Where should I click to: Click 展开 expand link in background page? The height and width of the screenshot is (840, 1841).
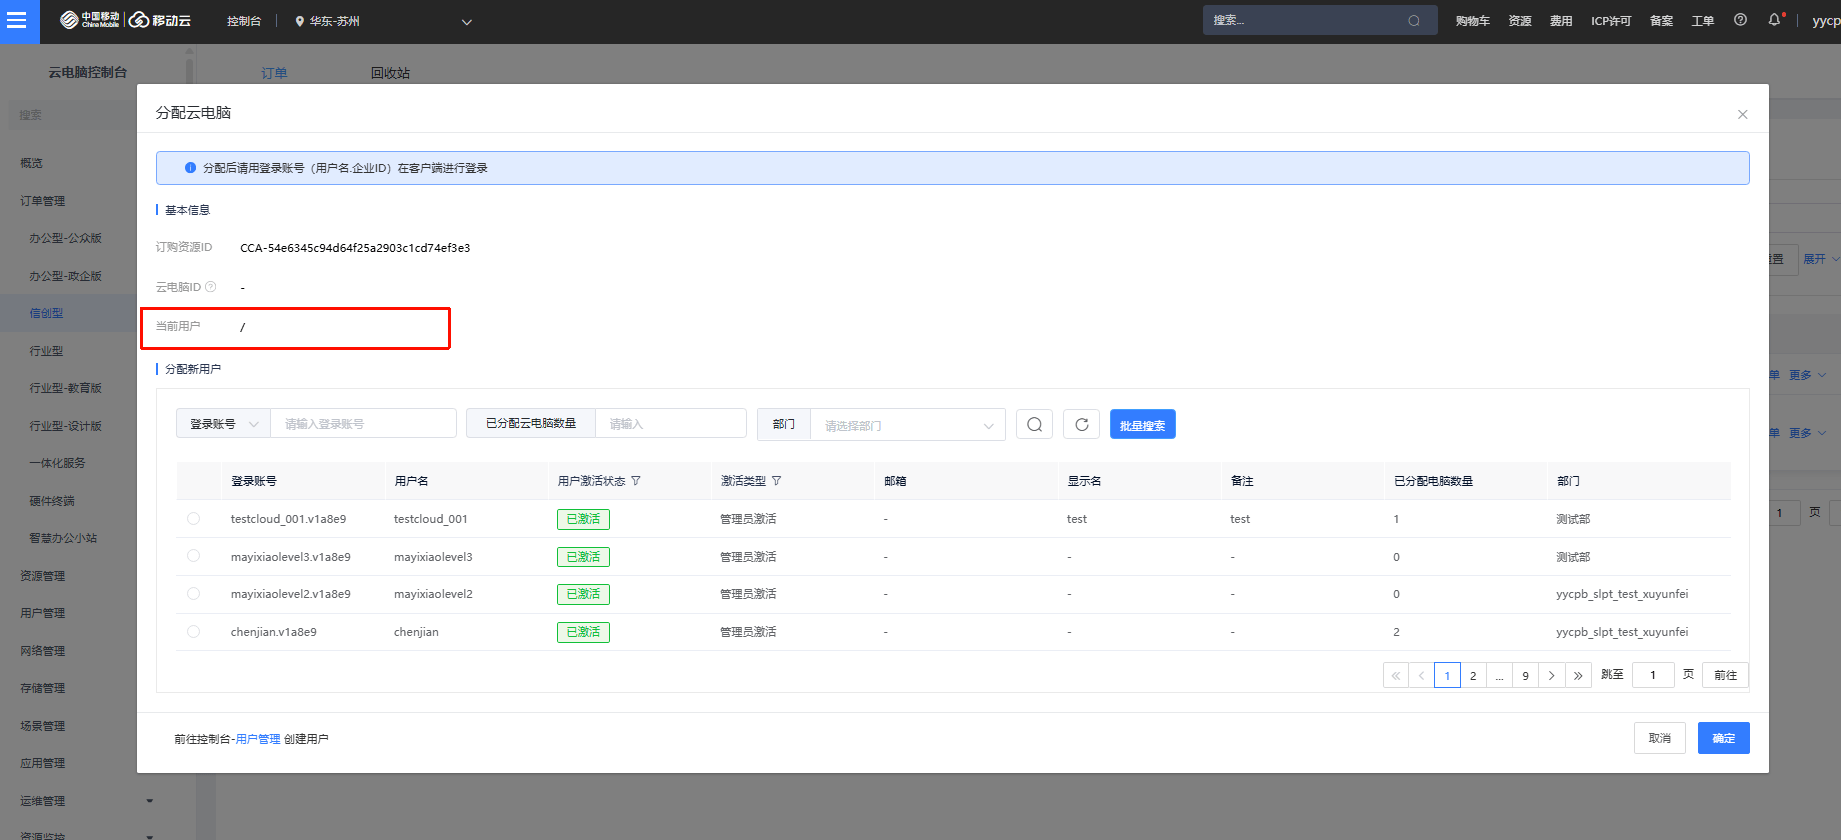1820,259
